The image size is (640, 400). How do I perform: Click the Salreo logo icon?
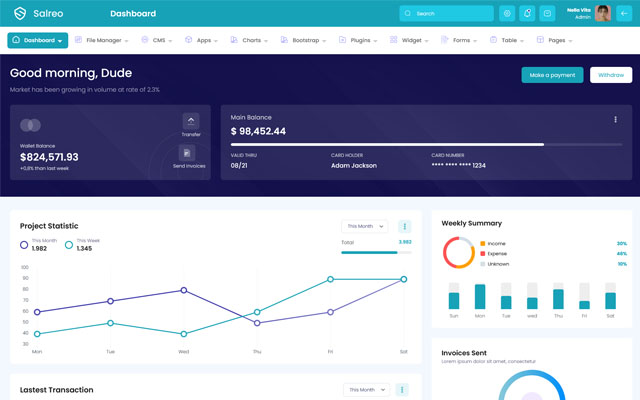[20, 13]
